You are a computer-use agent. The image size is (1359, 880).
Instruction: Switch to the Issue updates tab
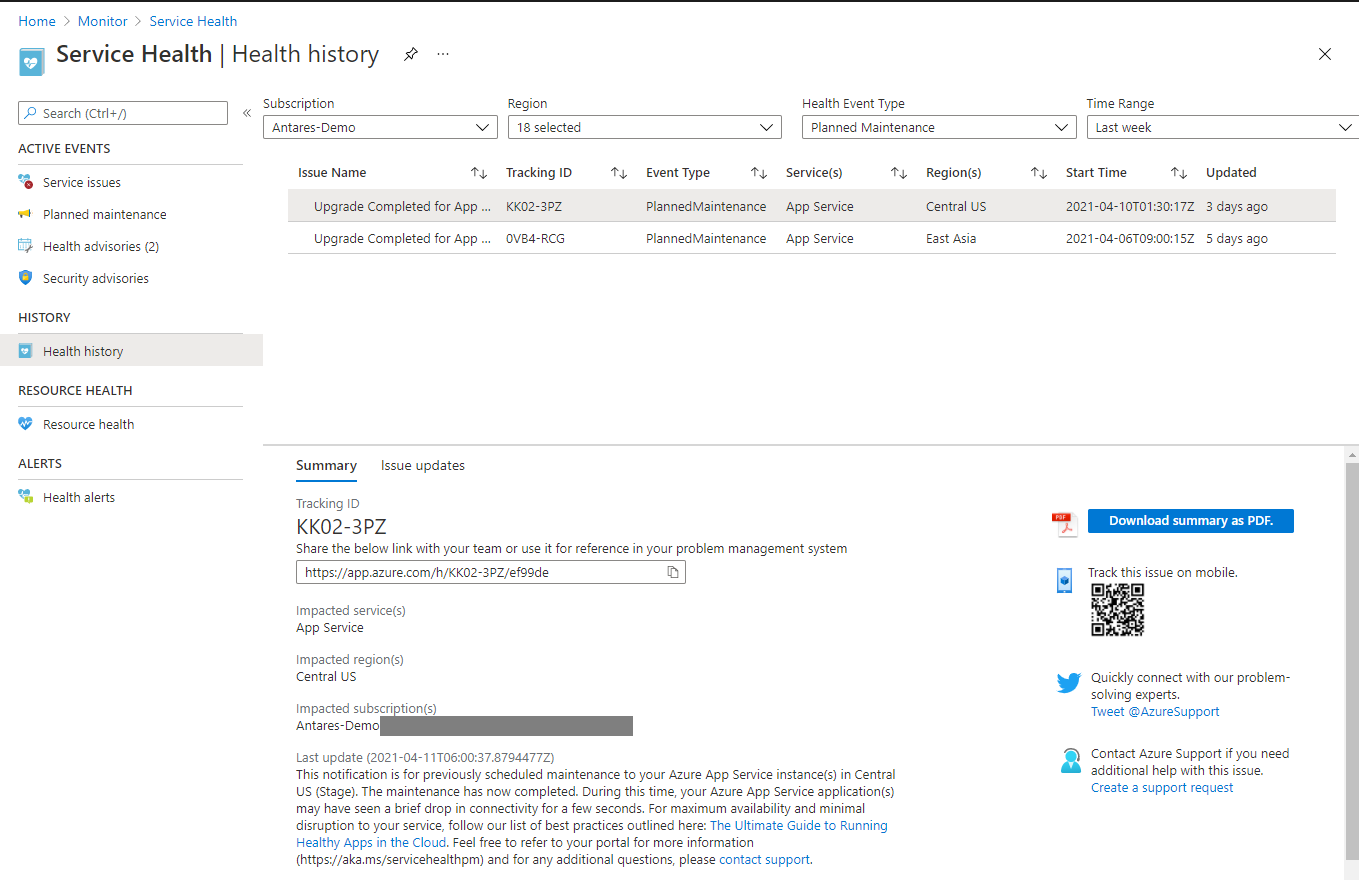click(x=422, y=465)
